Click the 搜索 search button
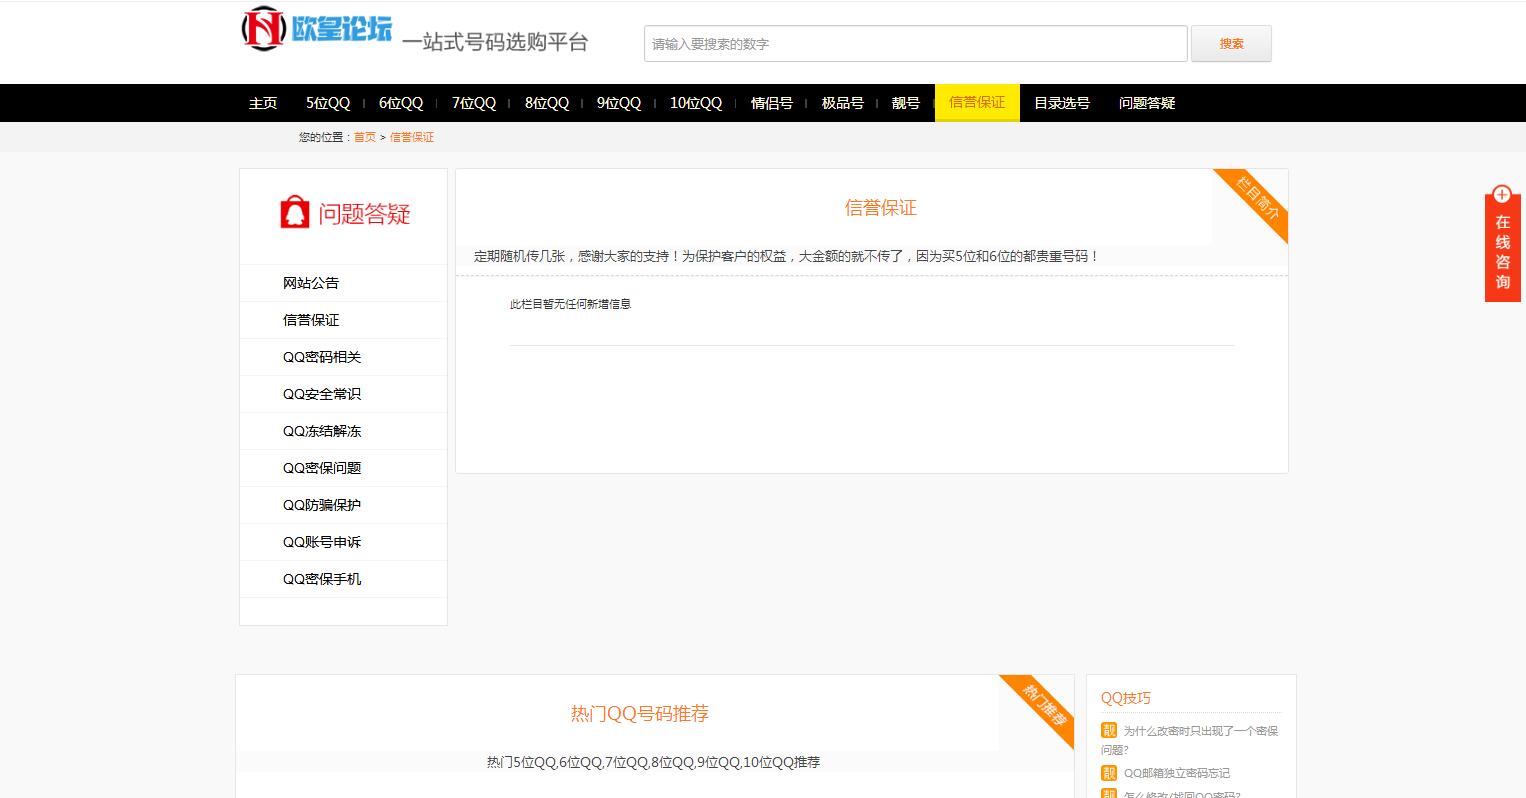 pos(1230,43)
